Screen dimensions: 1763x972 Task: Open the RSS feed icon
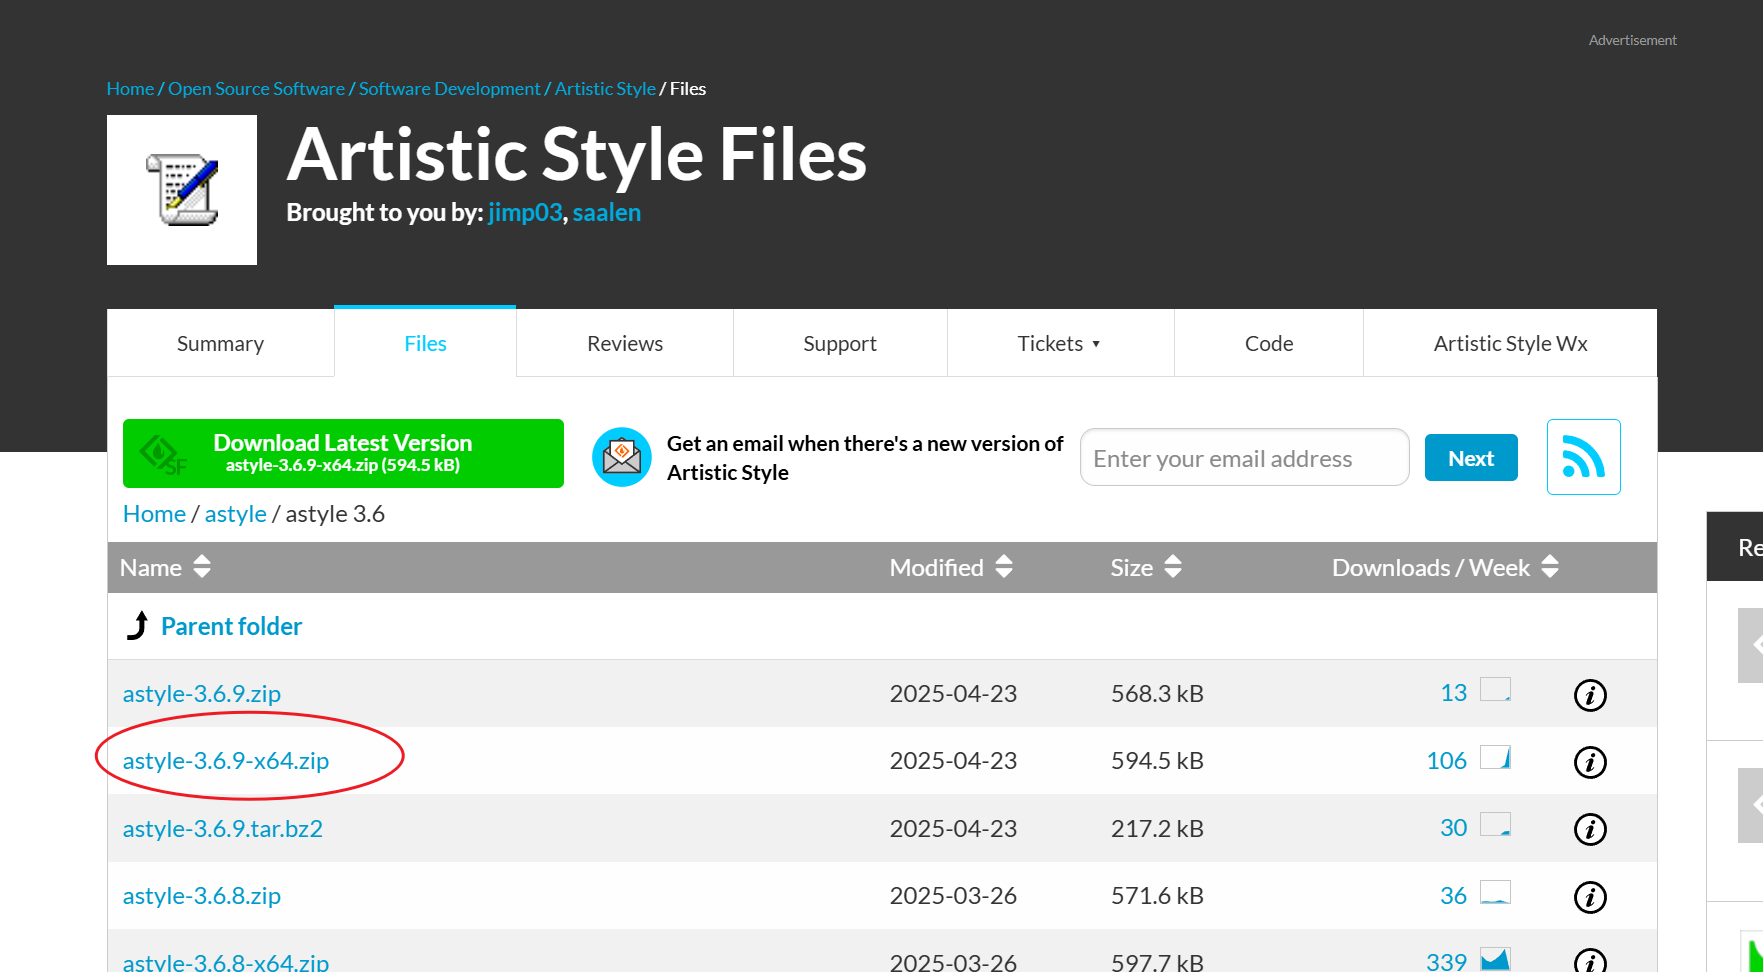pos(1583,457)
